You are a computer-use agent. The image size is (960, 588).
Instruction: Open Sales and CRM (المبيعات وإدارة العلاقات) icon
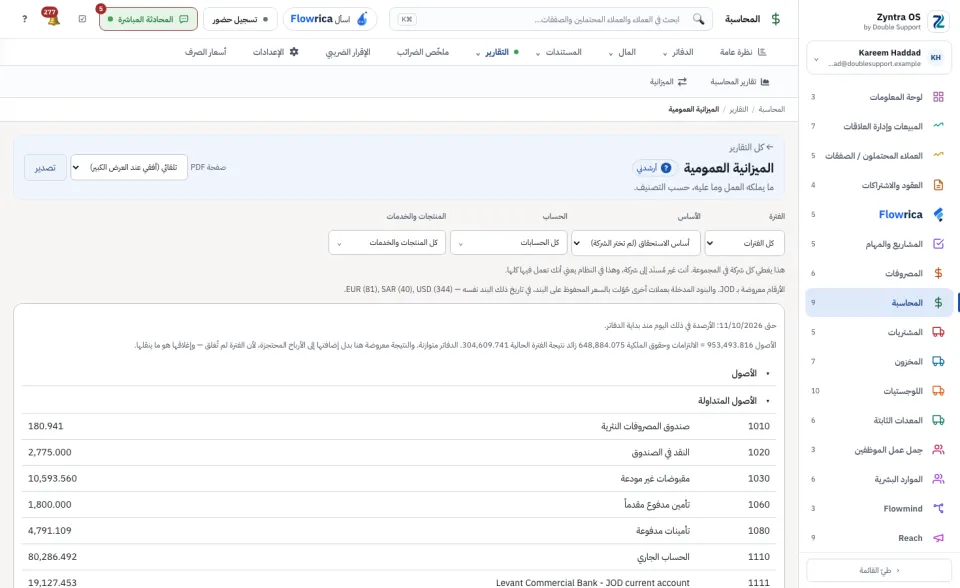coord(938,126)
